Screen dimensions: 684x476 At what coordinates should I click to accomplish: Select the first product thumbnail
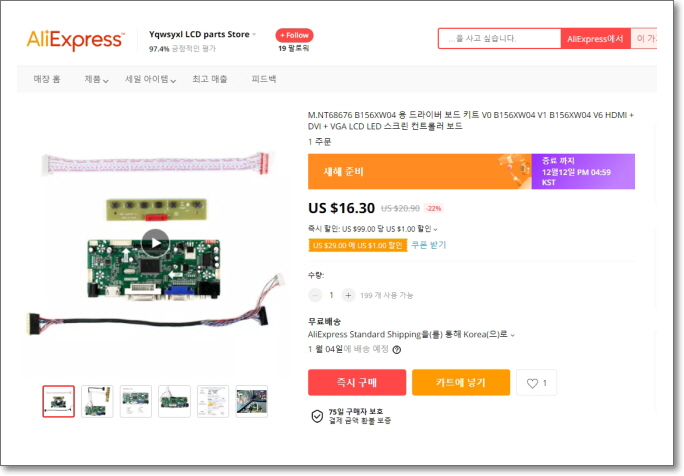pyautogui.click(x=58, y=401)
